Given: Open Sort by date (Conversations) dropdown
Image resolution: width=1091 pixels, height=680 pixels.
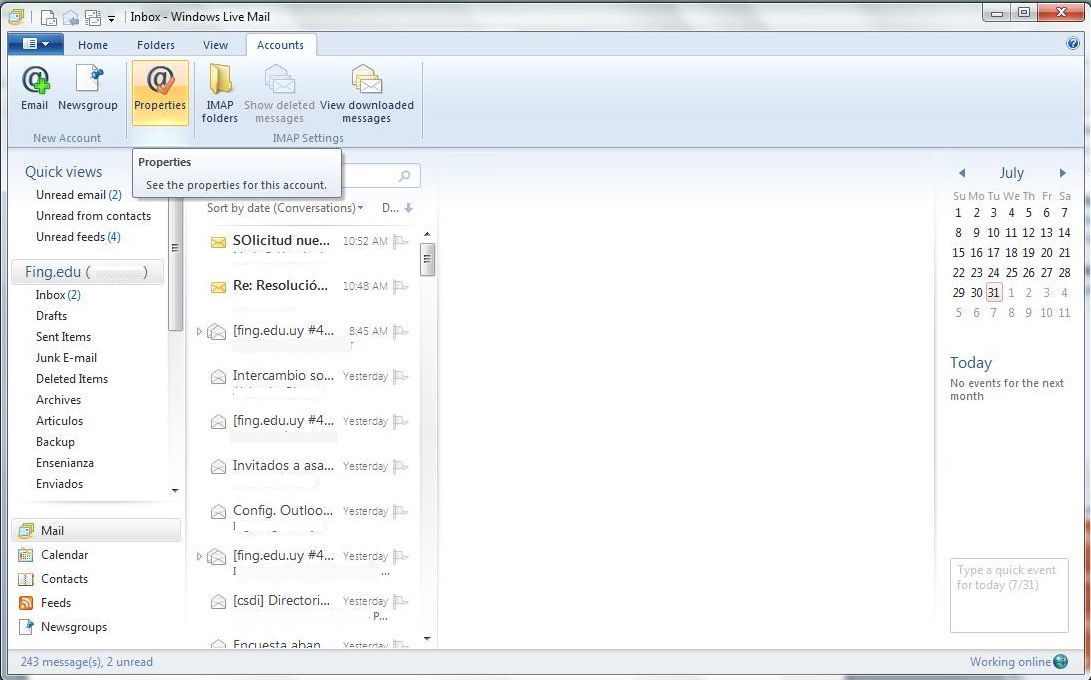Looking at the screenshot, I should click(x=285, y=208).
